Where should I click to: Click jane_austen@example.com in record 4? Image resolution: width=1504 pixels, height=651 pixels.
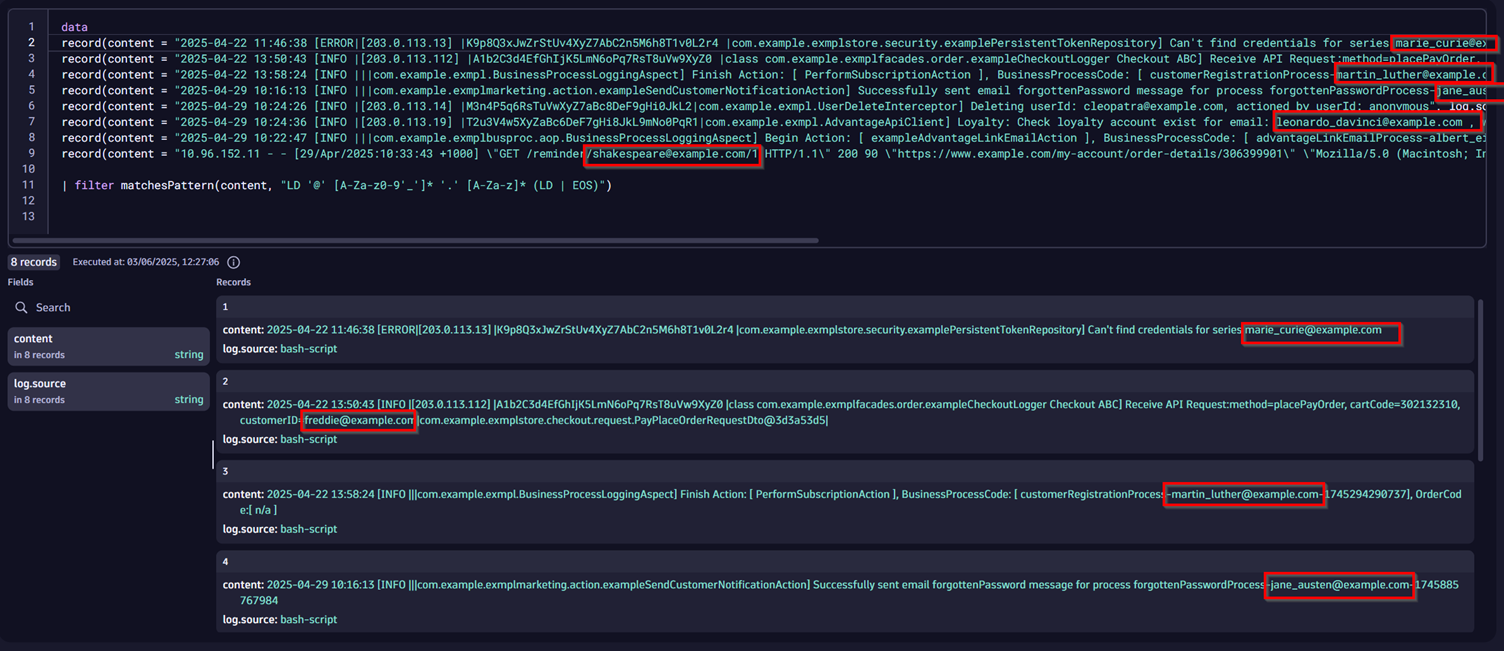[x=1339, y=585]
